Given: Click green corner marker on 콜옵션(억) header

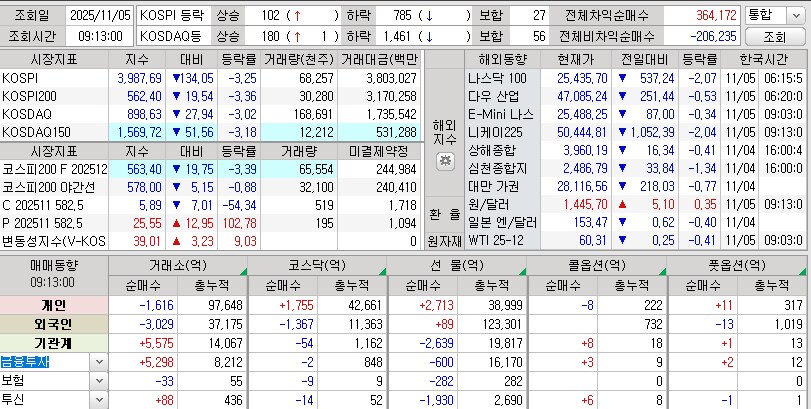Looking at the screenshot, I should click(x=662, y=271).
